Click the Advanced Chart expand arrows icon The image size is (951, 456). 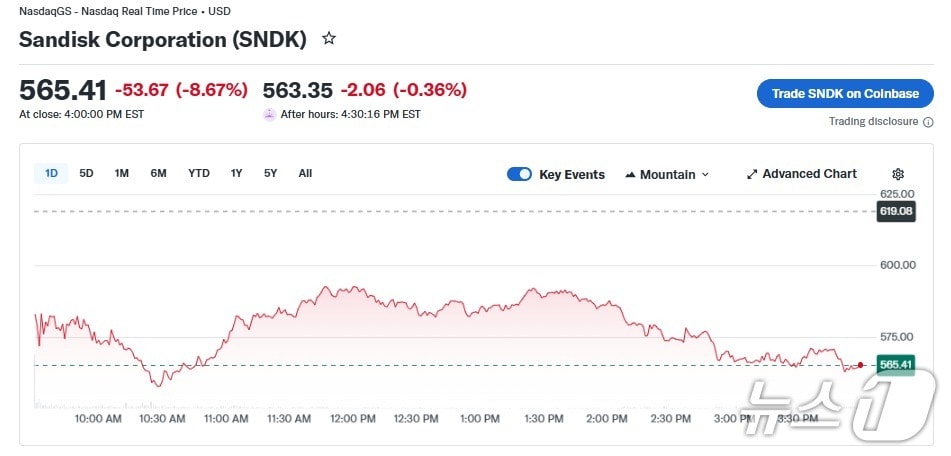pyautogui.click(x=752, y=174)
